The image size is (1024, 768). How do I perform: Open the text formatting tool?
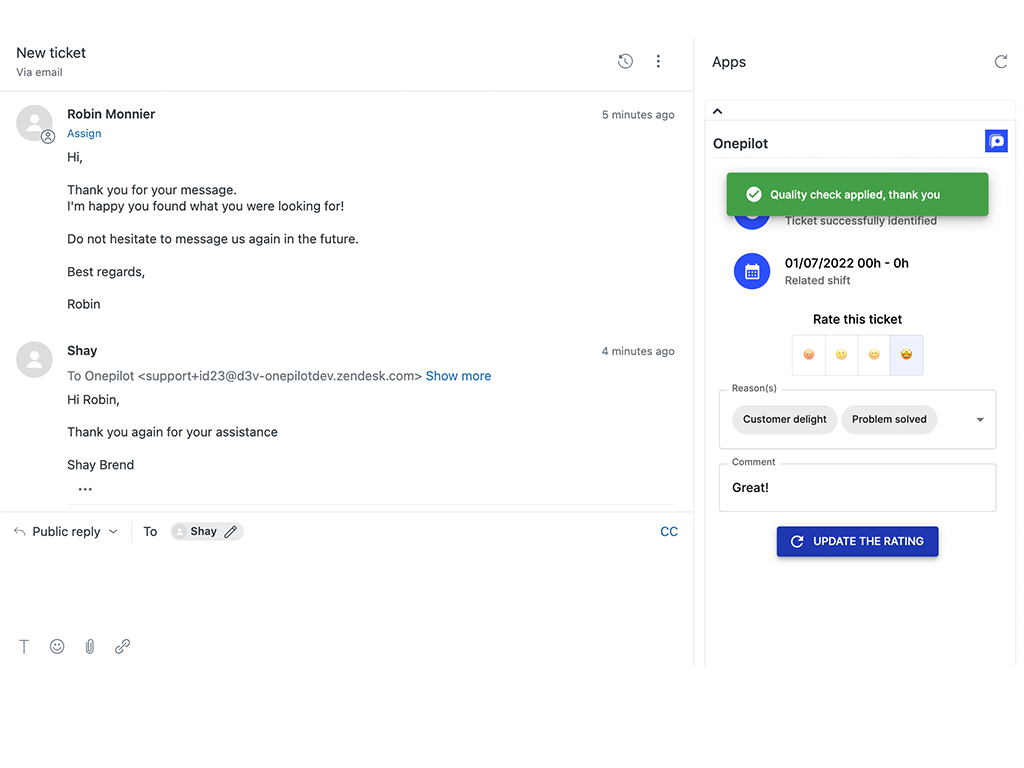pyautogui.click(x=24, y=647)
